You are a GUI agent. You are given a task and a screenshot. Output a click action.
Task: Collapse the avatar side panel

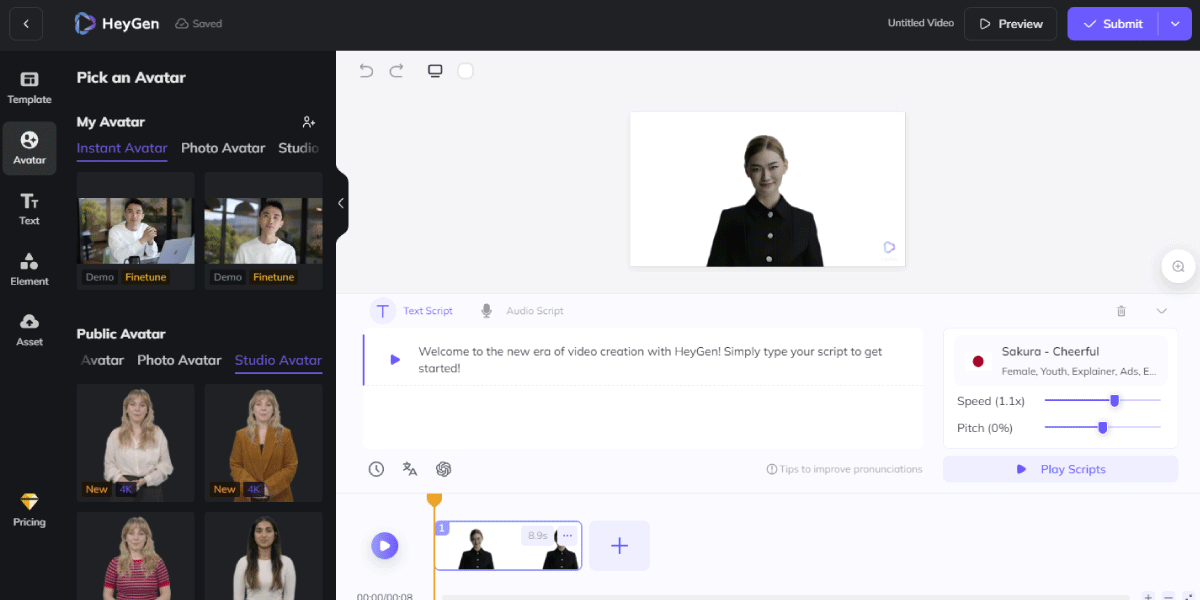341,203
